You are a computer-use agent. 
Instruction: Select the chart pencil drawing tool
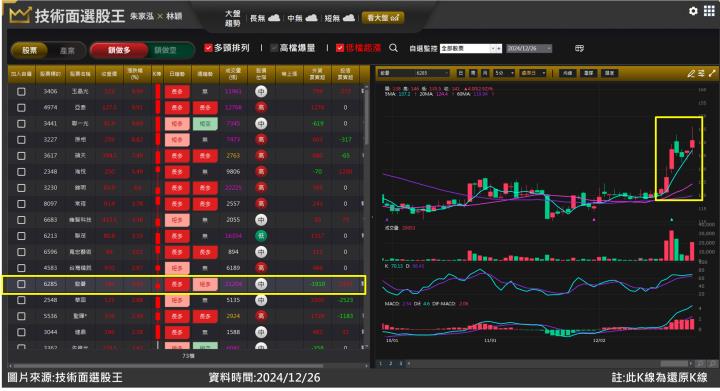(691, 73)
